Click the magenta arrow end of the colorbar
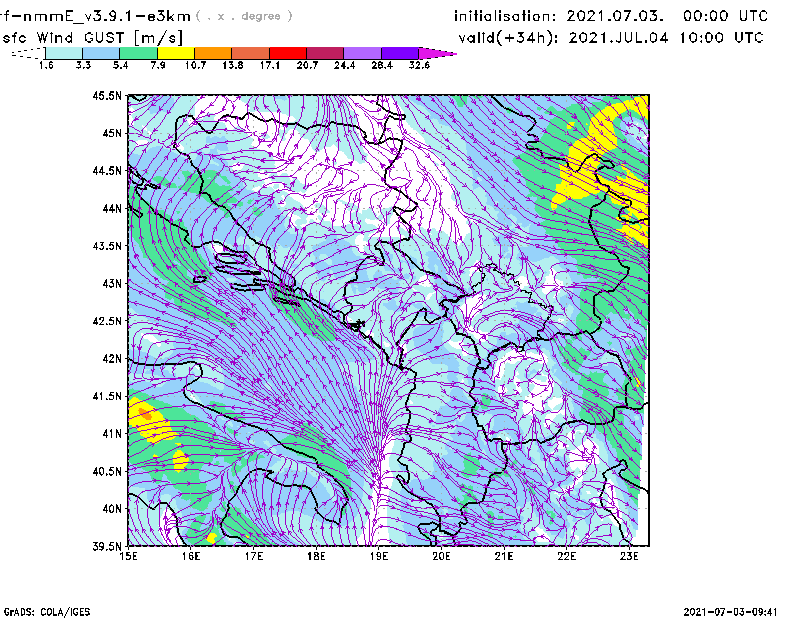800x618 pixels. pyautogui.click(x=436, y=53)
